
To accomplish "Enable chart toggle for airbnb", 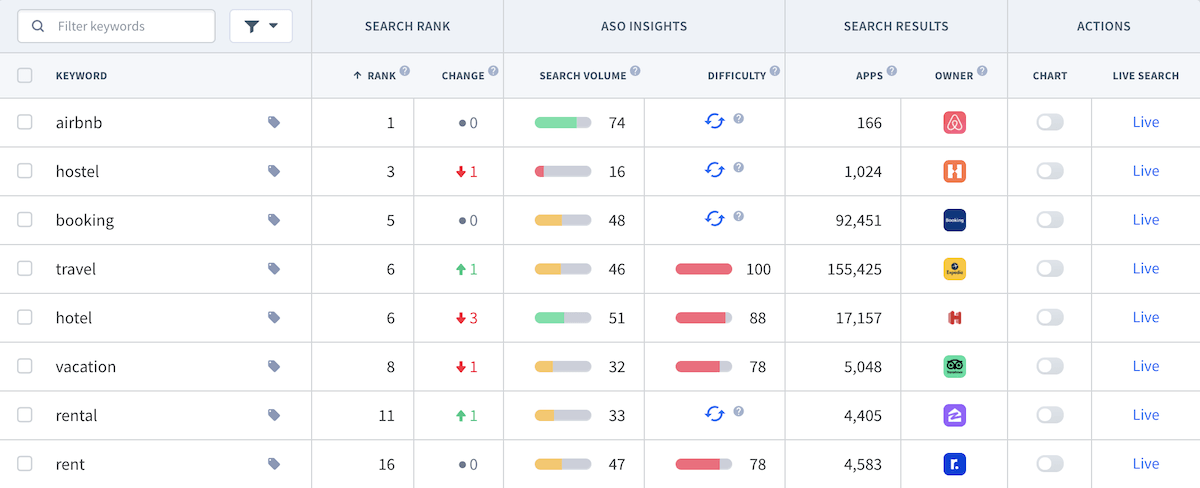I will coord(1050,122).
